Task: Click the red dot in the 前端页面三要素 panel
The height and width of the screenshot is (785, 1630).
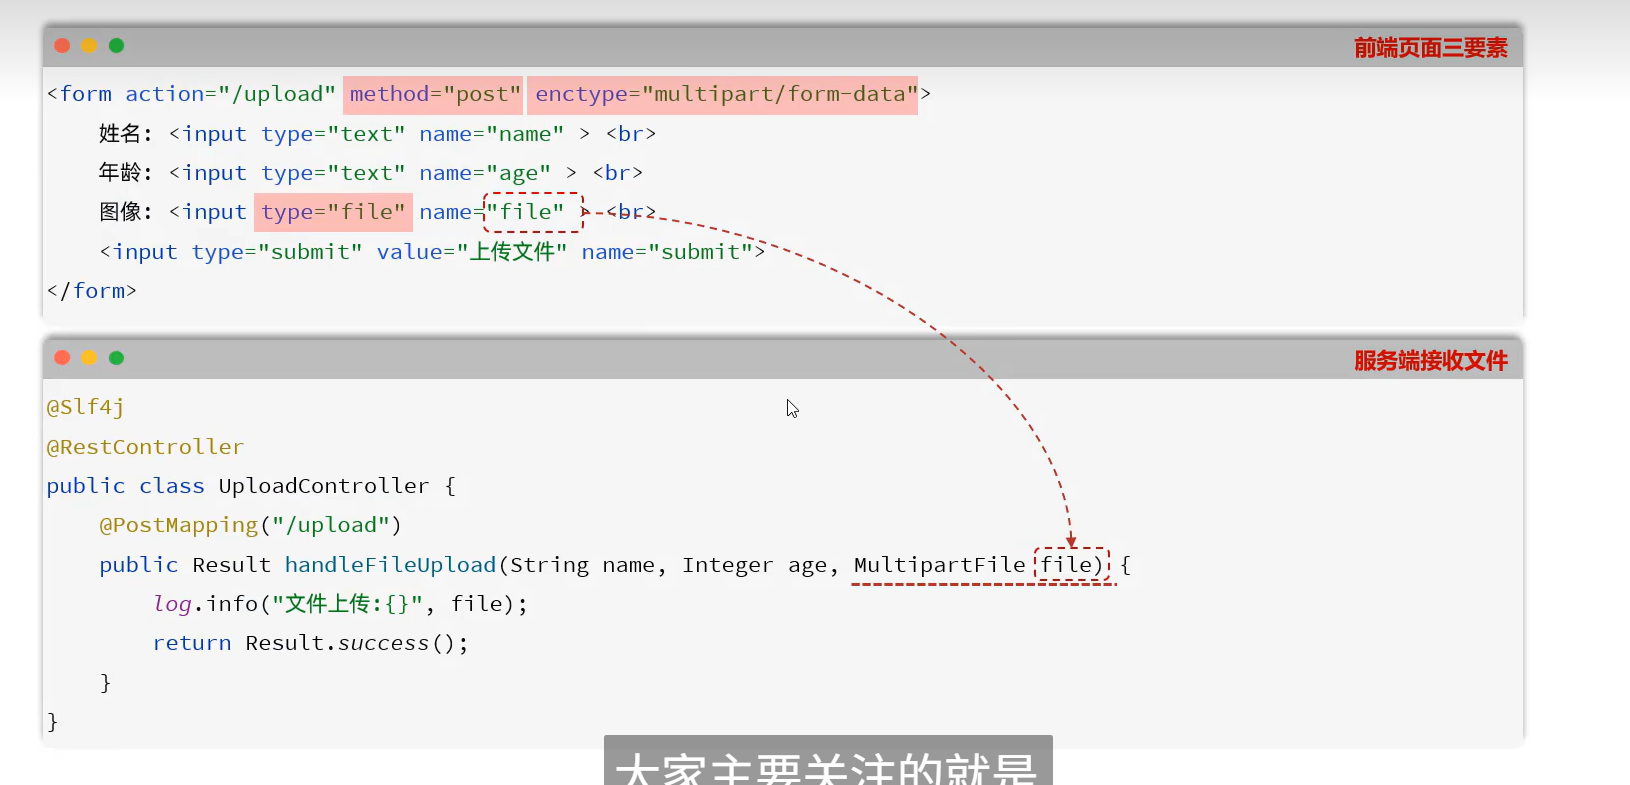Action: click(62, 46)
